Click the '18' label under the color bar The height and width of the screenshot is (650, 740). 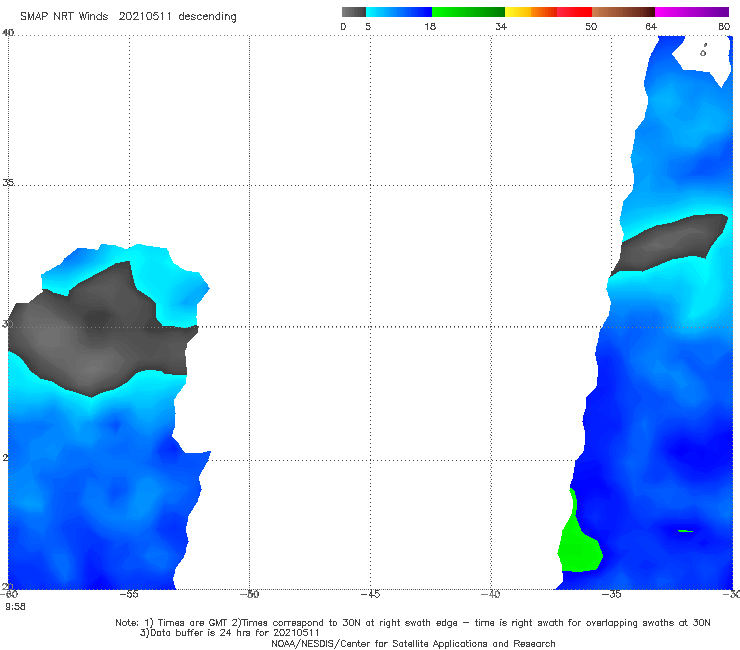(x=430, y=26)
